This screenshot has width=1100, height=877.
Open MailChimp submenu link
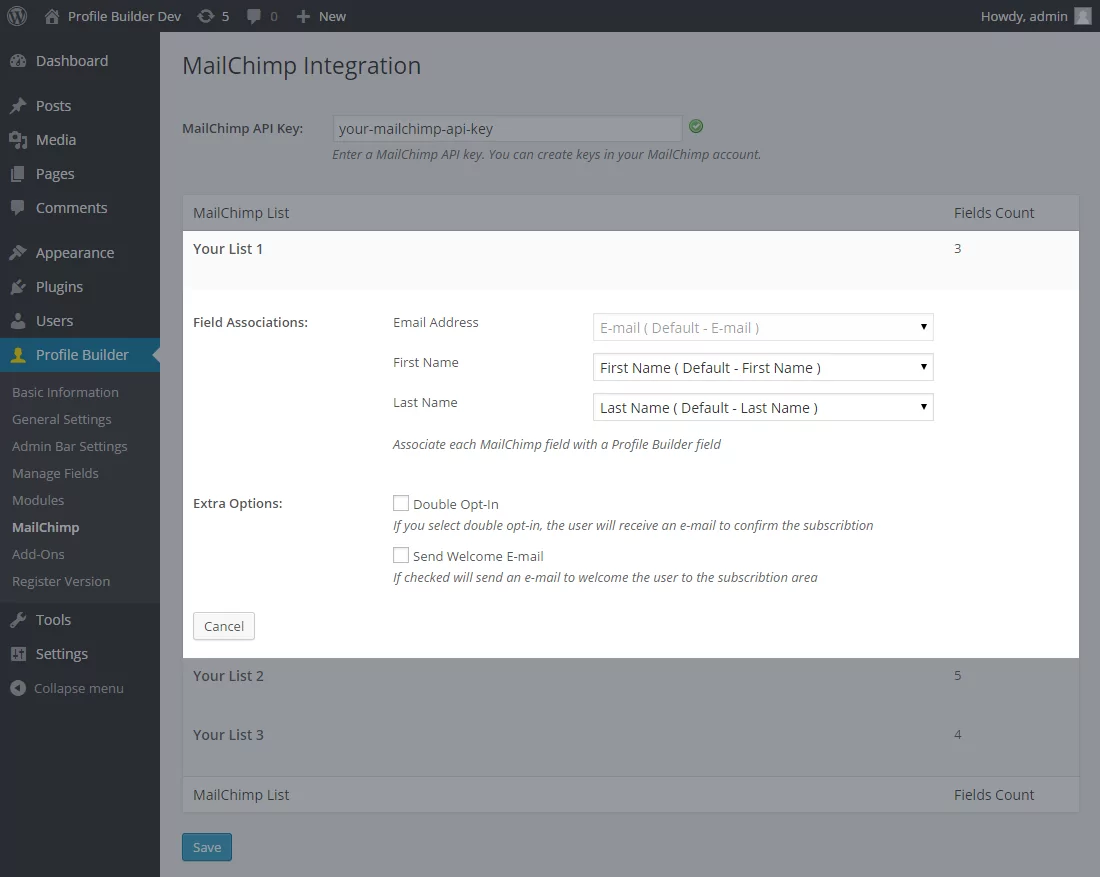(46, 528)
